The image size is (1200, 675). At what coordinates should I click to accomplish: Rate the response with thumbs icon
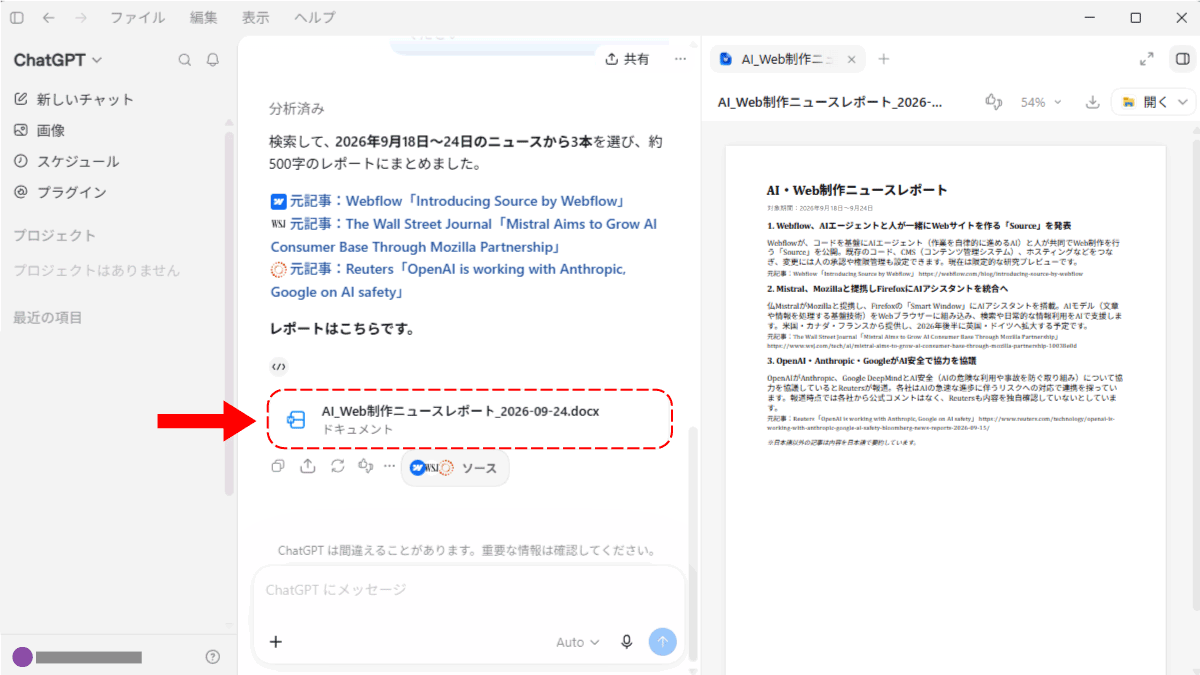coord(366,466)
